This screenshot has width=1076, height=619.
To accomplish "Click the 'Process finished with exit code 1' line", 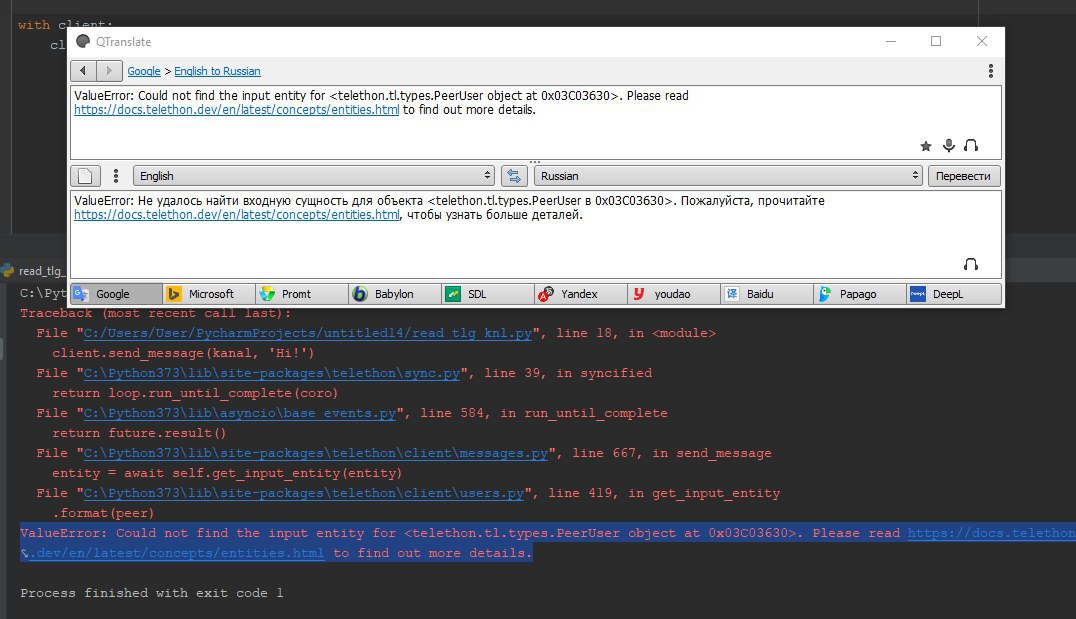I will (152, 593).
